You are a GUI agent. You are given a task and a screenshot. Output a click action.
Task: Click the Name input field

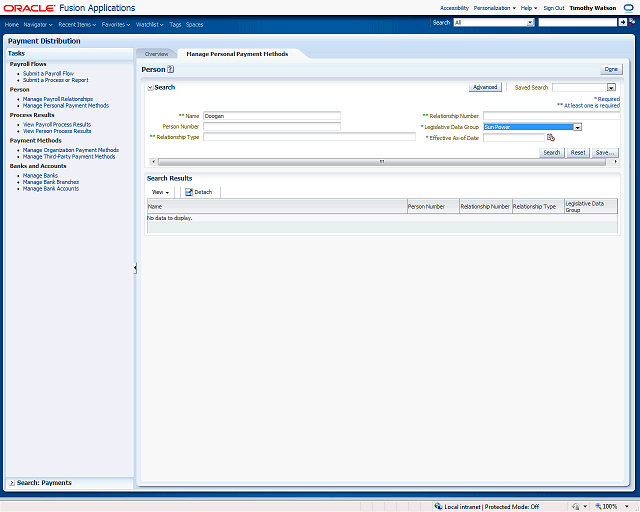(272, 116)
